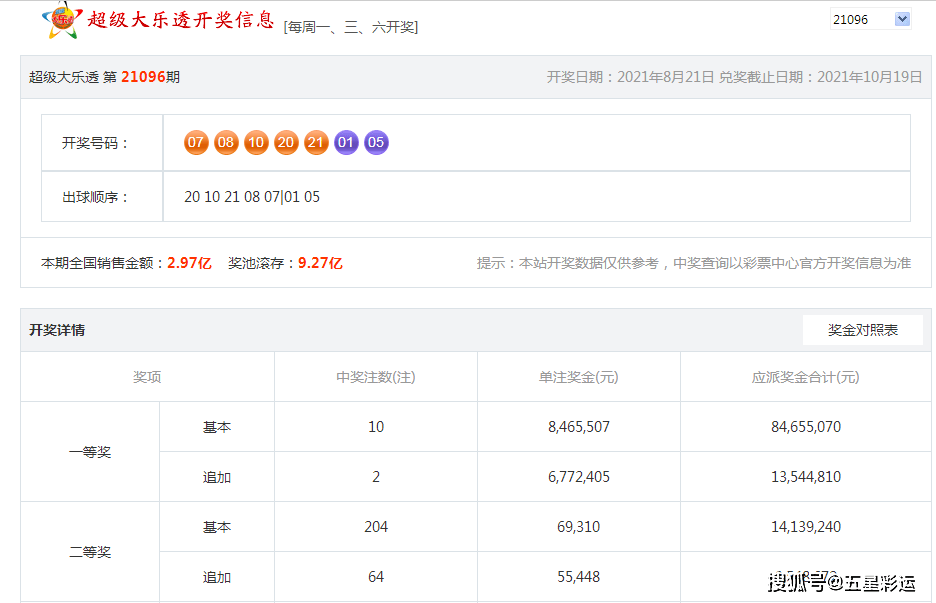
Task: Open the issue number dropdown arrow
Action: (902, 20)
